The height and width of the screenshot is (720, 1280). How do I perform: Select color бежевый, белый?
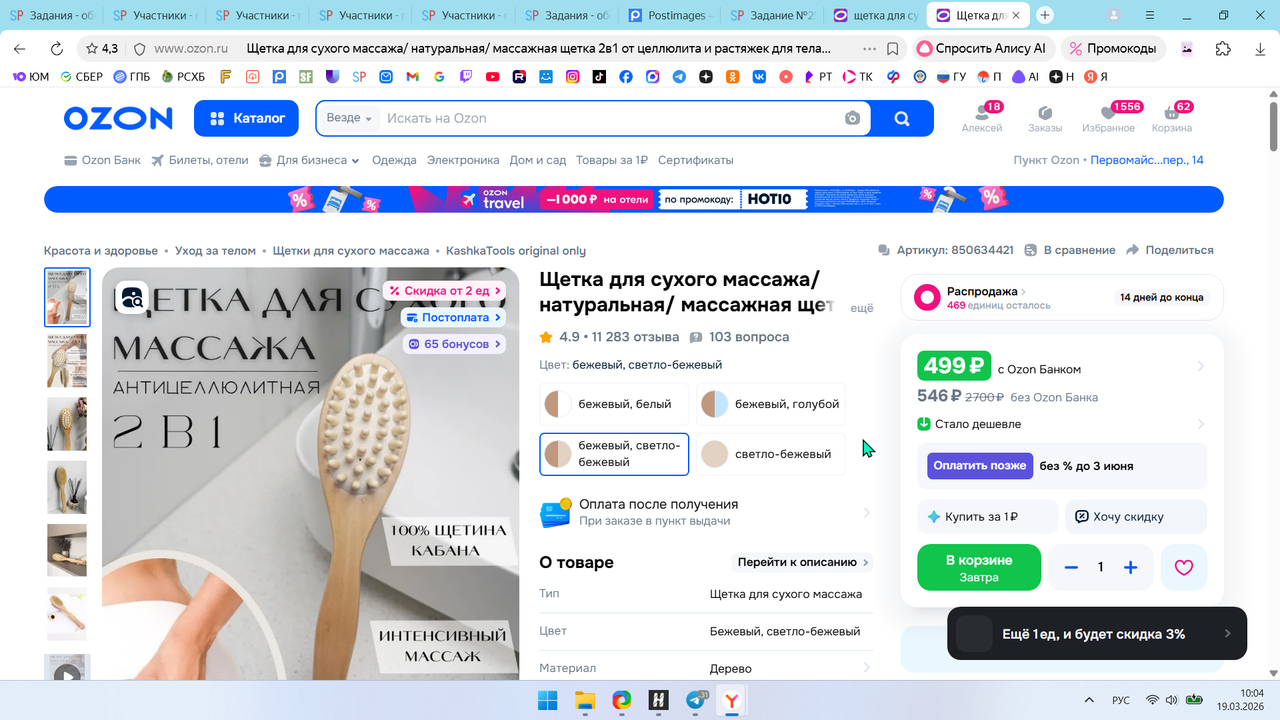click(x=614, y=404)
